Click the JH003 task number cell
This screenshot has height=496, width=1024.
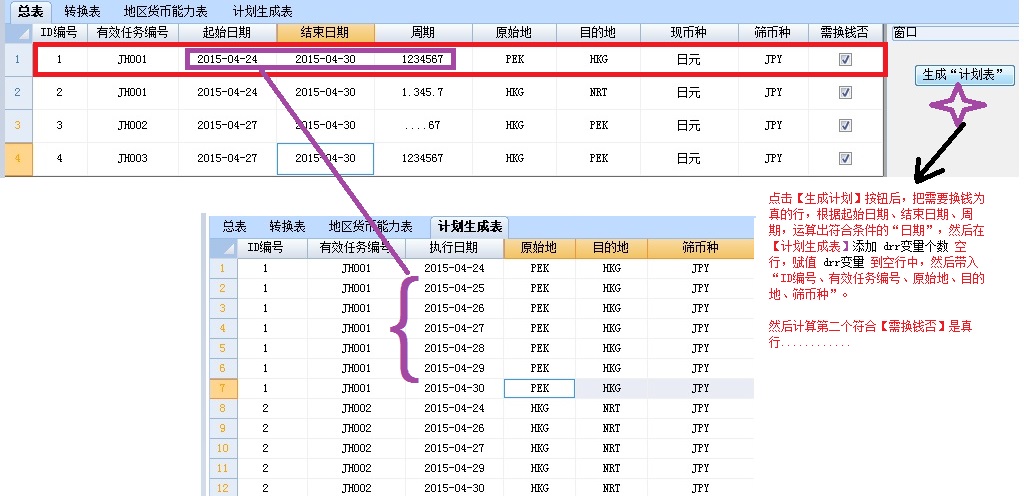click(x=133, y=159)
